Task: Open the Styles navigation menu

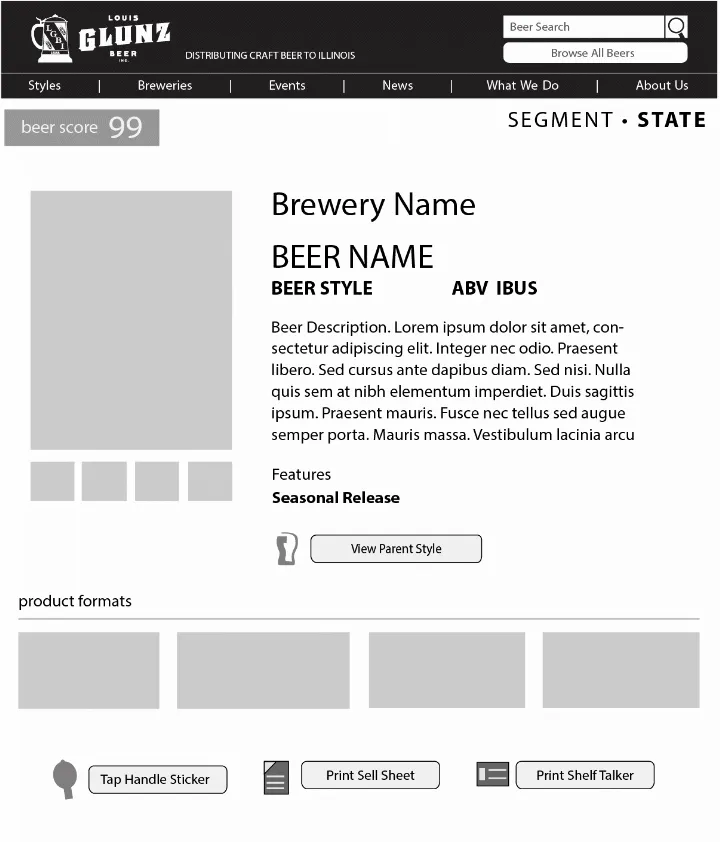Action: (45, 86)
